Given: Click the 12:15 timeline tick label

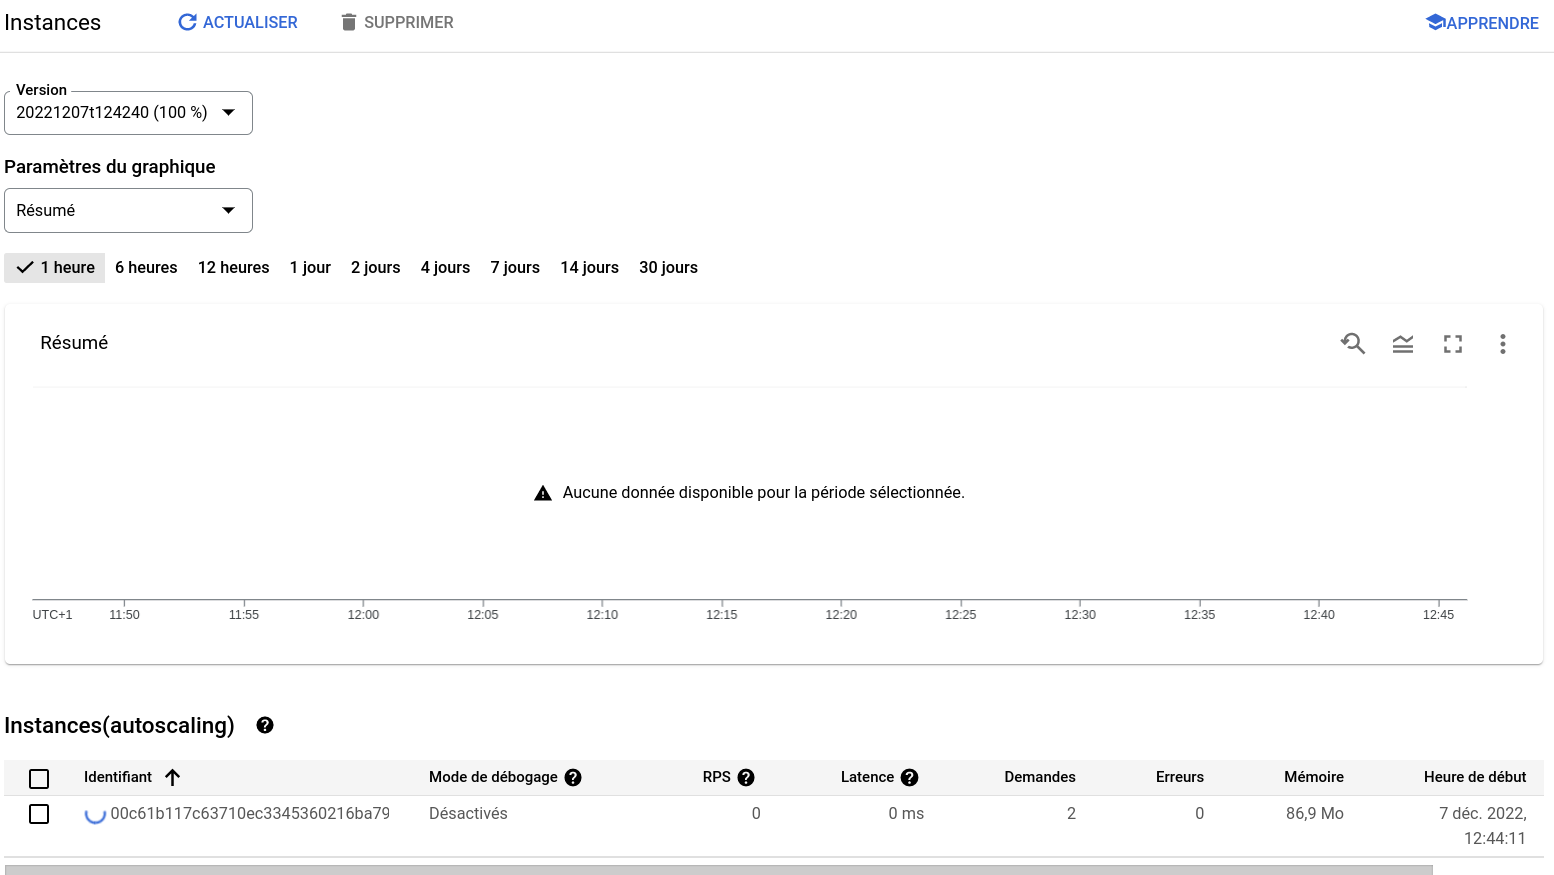Looking at the screenshot, I should [721, 614].
